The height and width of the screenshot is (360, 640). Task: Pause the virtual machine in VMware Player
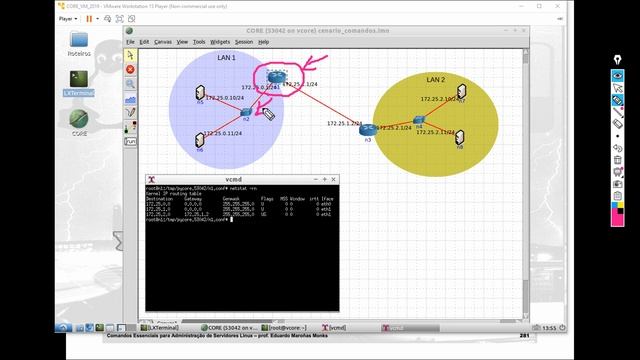coord(89,19)
